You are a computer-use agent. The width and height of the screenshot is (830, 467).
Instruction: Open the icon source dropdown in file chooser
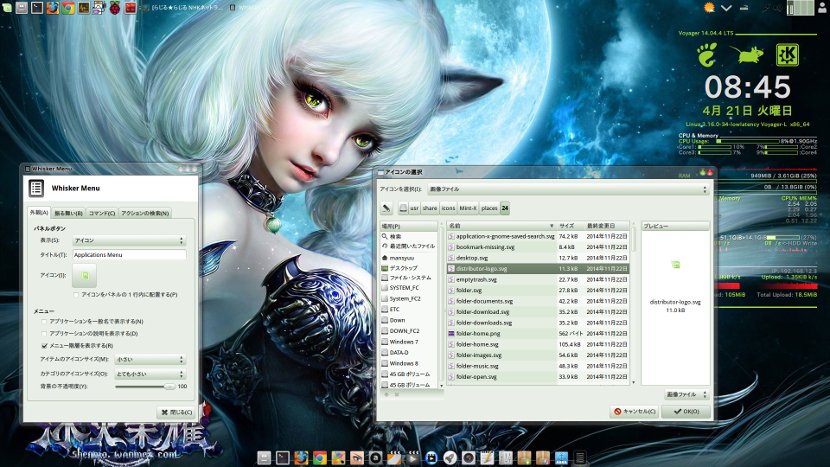tap(568, 189)
